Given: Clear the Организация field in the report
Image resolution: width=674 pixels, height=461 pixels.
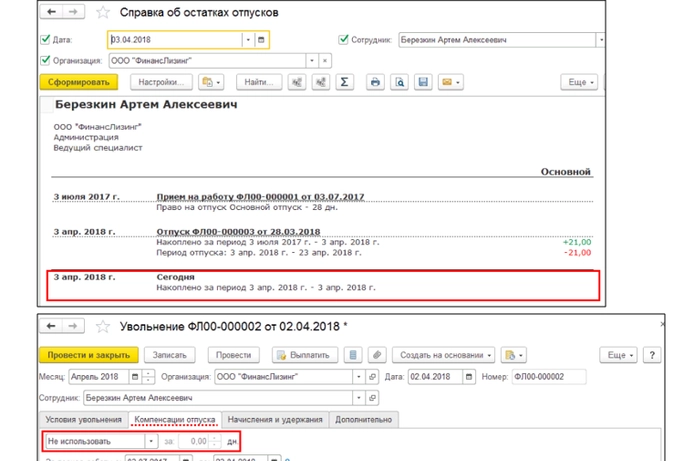Looking at the screenshot, I should (325, 61).
